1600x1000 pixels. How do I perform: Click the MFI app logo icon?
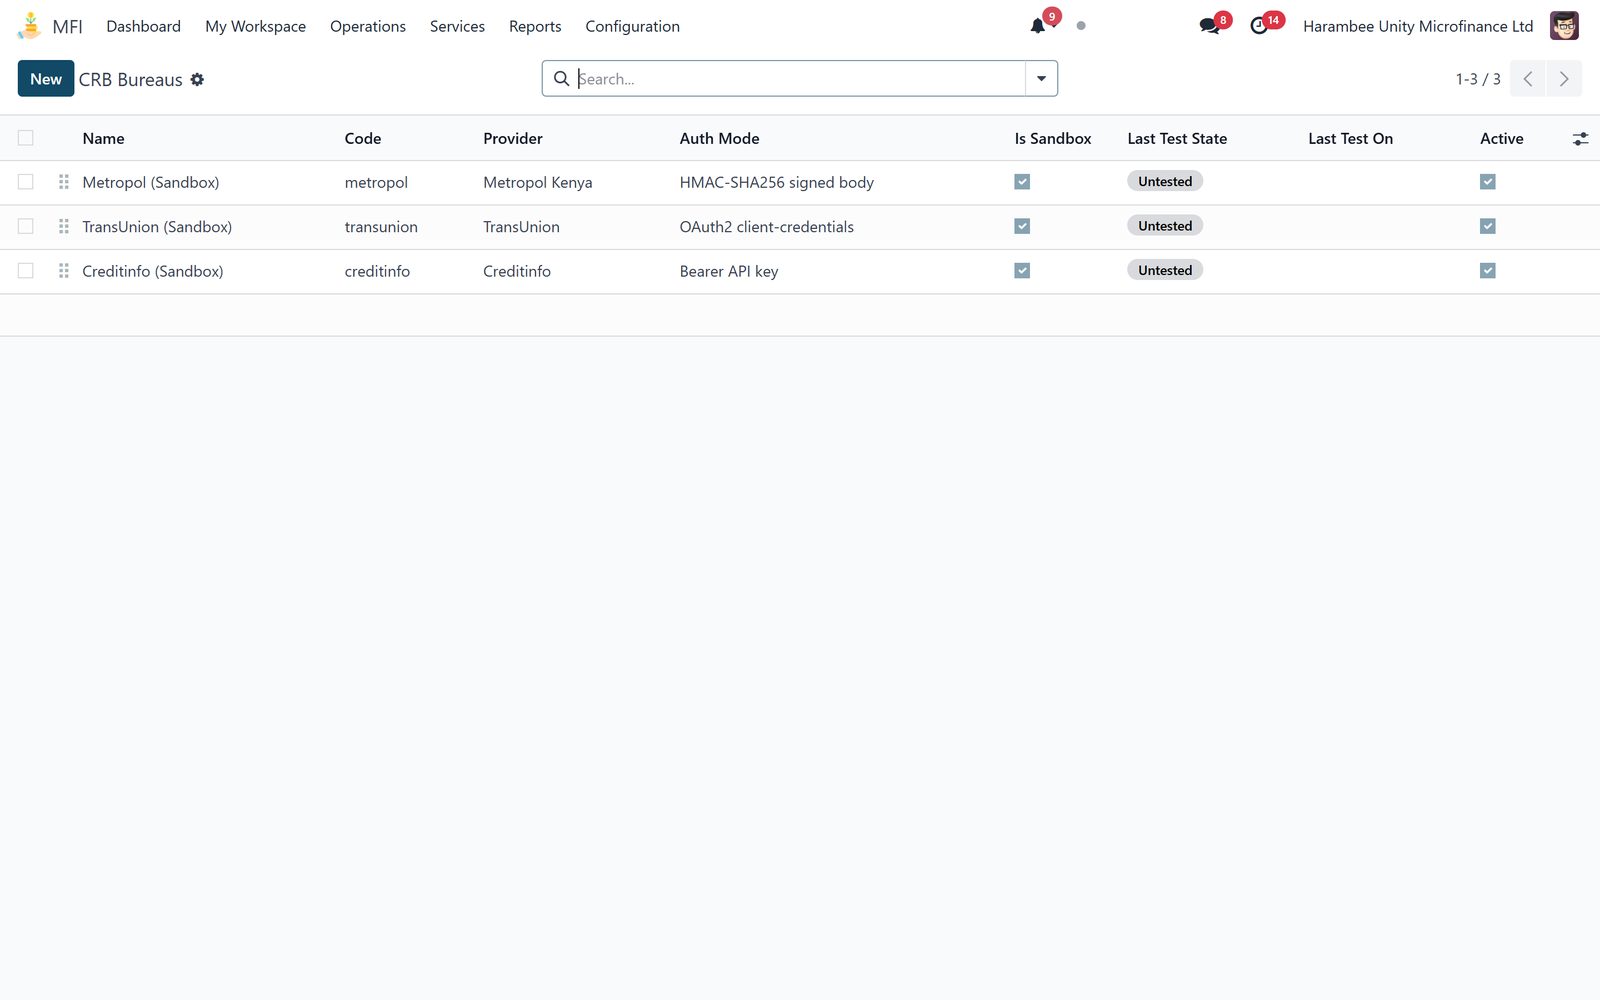(30, 26)
